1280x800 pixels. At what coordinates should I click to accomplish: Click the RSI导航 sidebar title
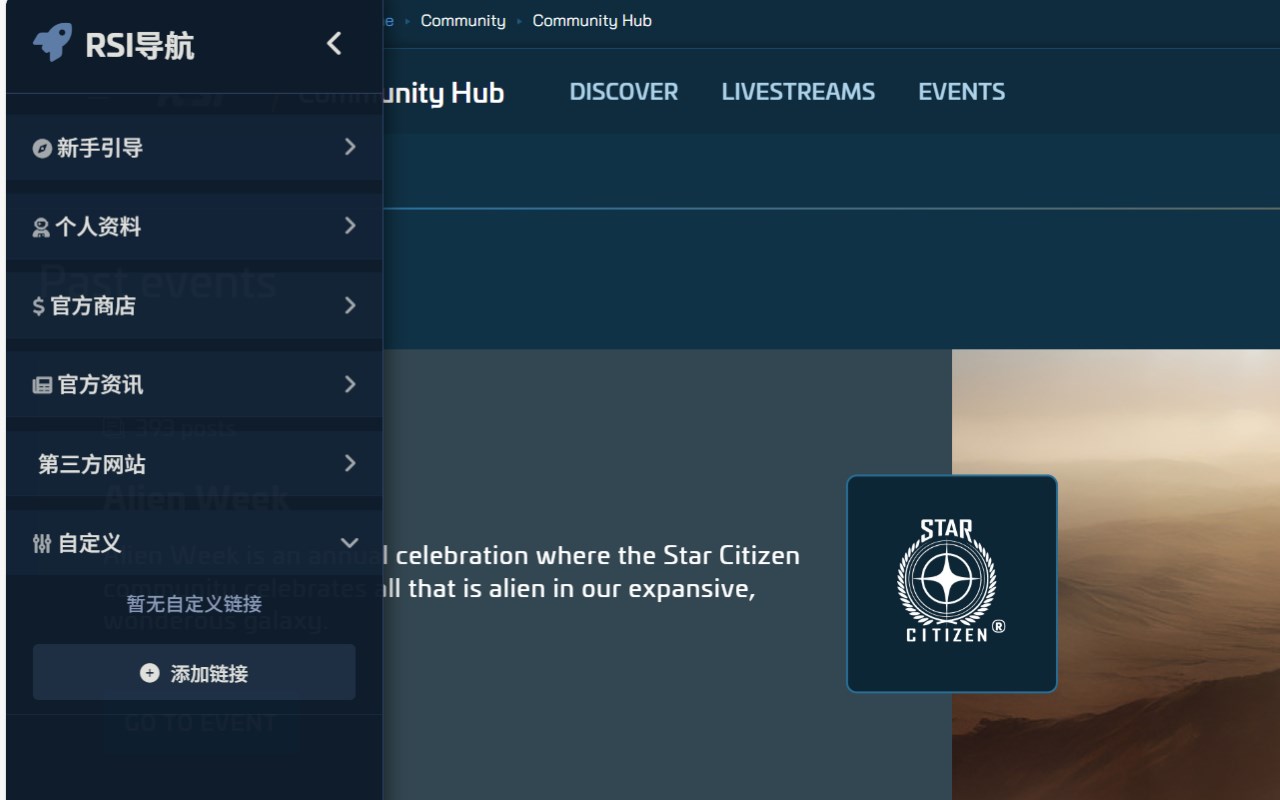[140, 46]
